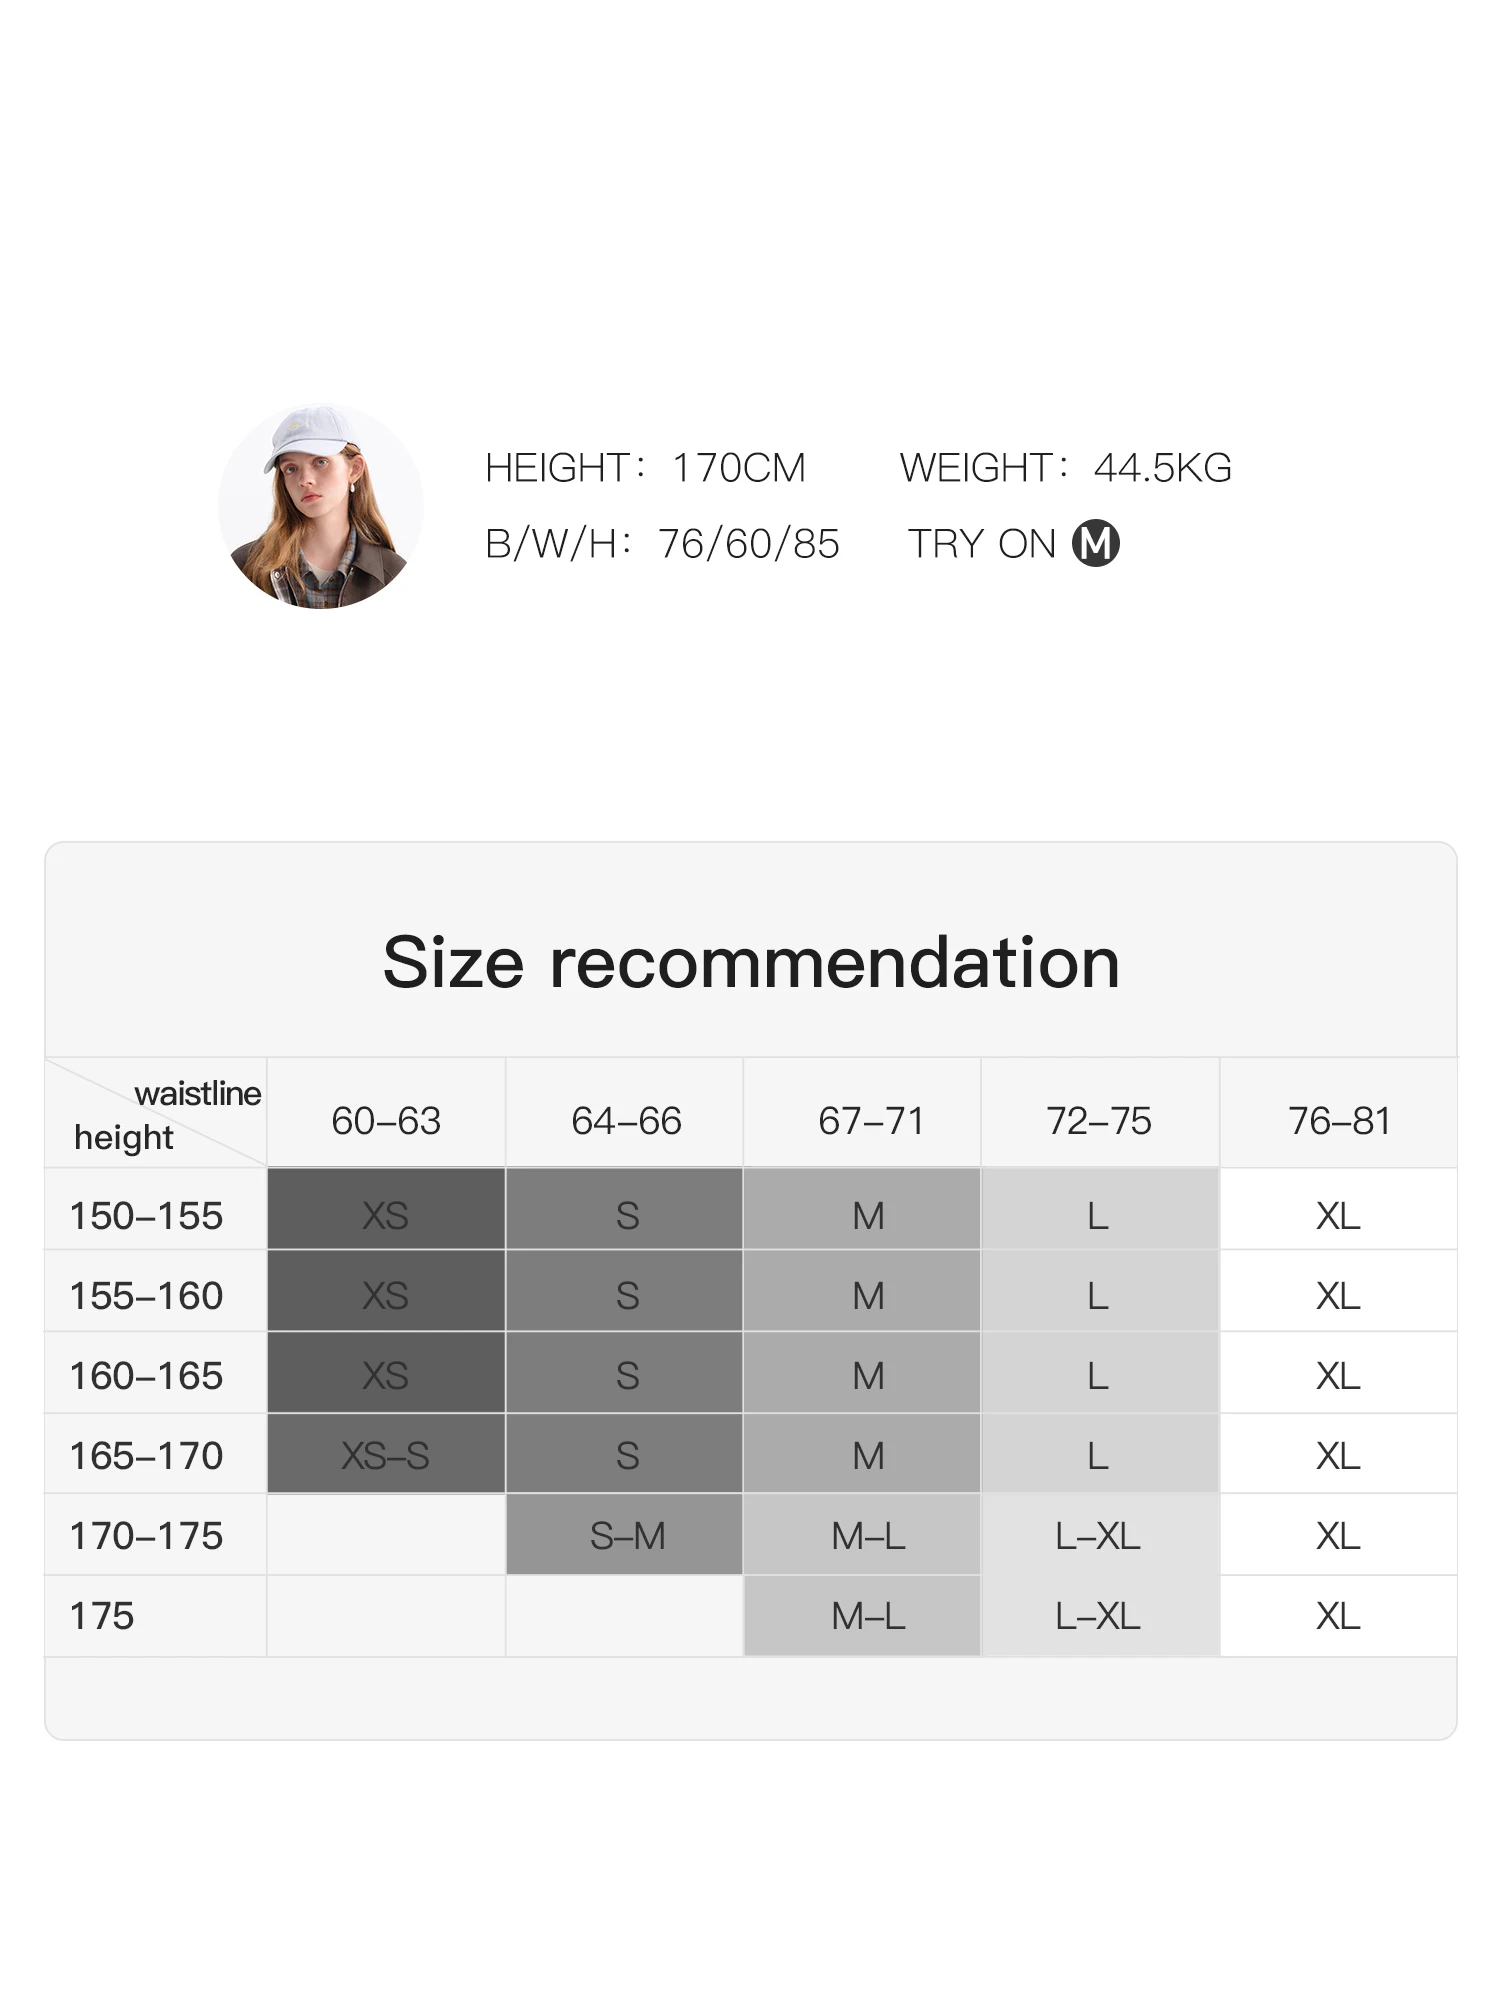1500x2000 pixels.
Task: Select the 175 height row label
Action: pos(102,1616)
